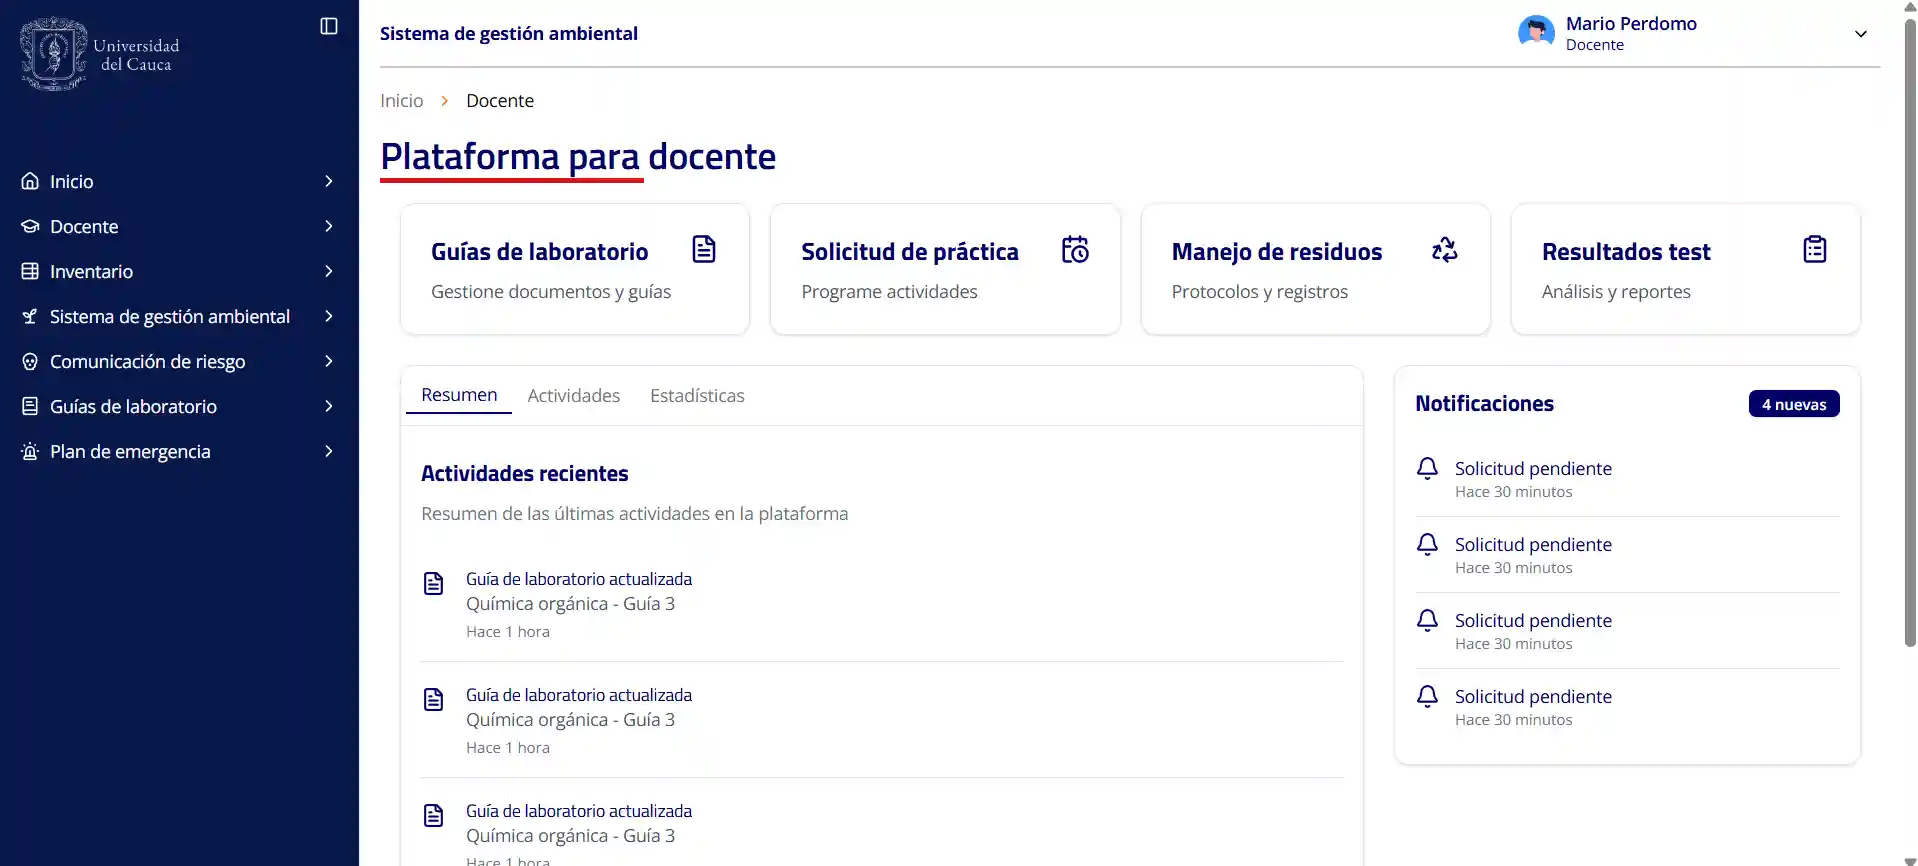Open the Resultados test card title
This screenshot has width=1918, height=866.
point(1626,252)
